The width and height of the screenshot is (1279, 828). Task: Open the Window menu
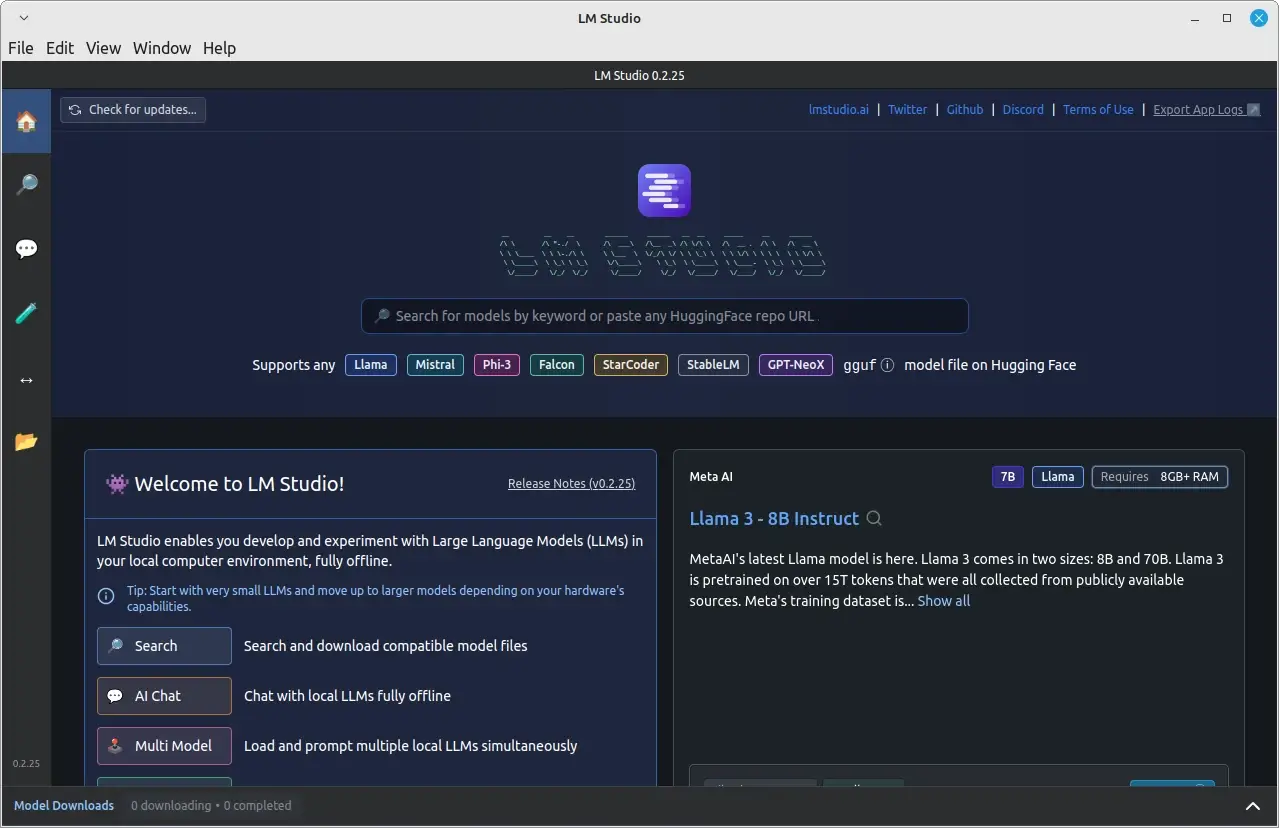[162, 48]
